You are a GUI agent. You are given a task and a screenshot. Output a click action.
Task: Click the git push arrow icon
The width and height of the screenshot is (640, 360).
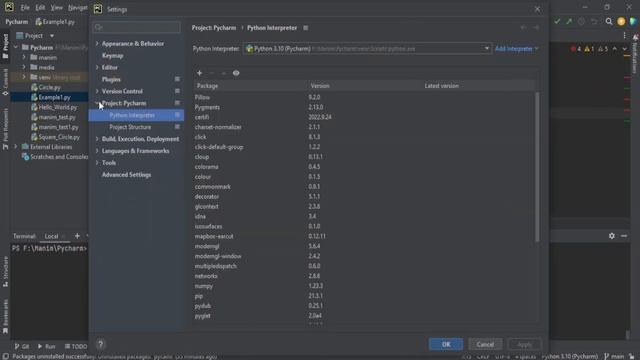(569, 21)
